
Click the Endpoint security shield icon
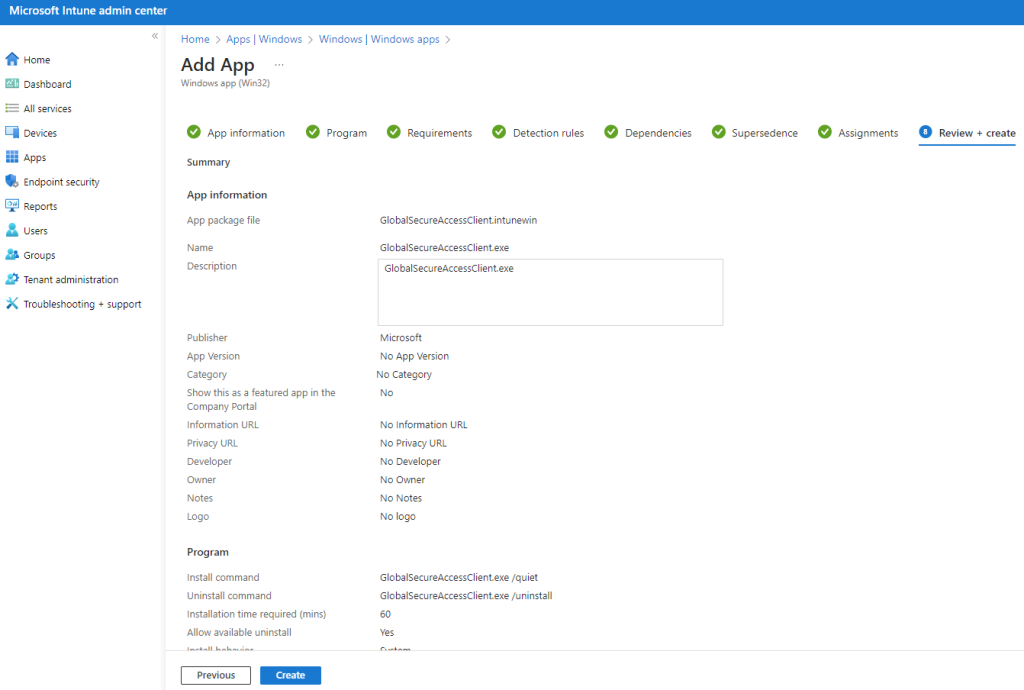coord(12,181)
